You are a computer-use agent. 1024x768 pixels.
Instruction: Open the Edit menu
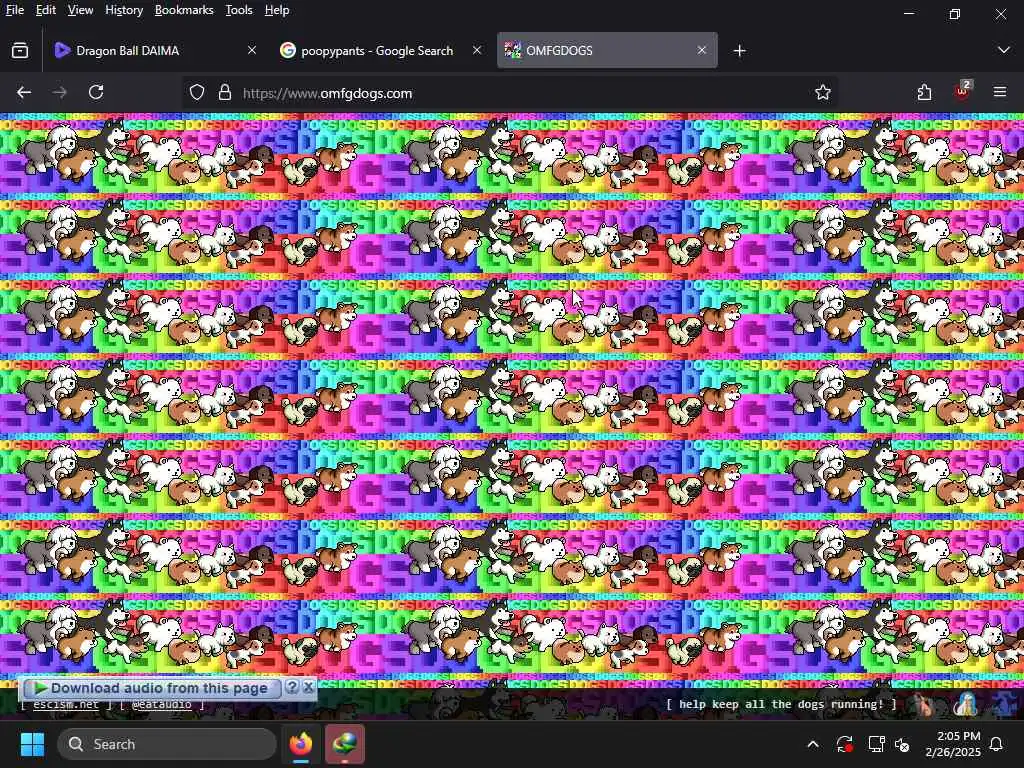click(45, 10)
